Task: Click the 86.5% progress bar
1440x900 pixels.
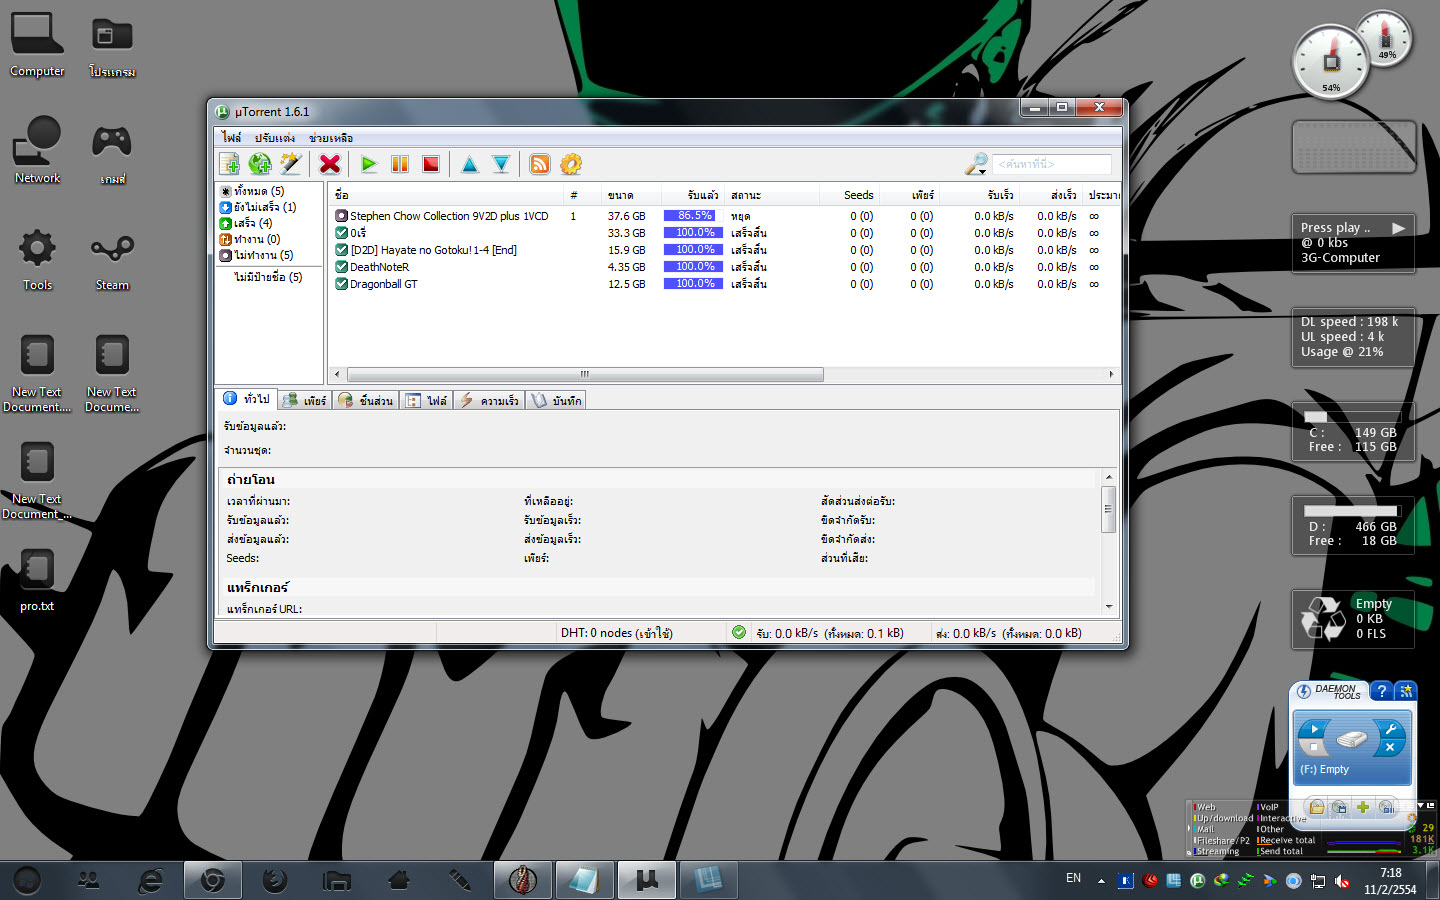Action: click(692, 216)
